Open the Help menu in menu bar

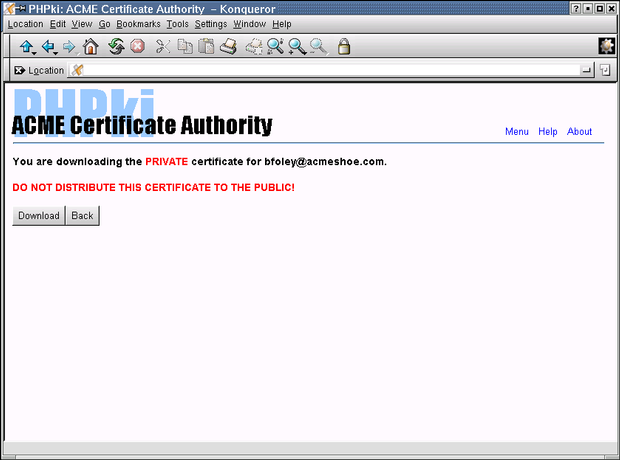tap(282, 24)
